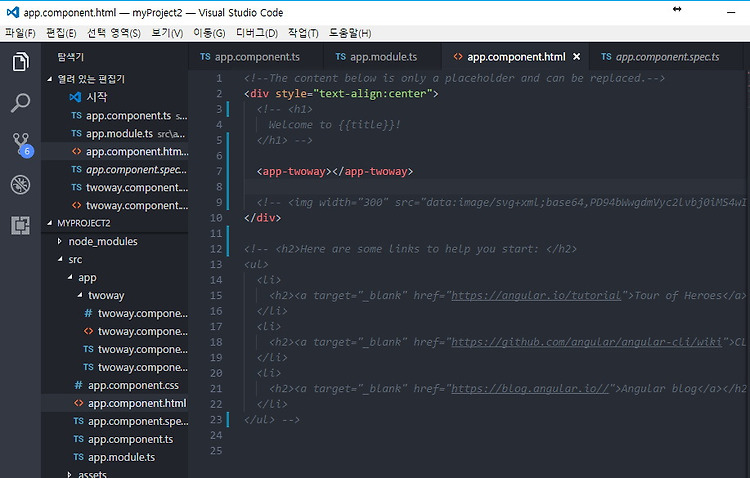Open app.component.ts in src tree

[x=115, y=439]
